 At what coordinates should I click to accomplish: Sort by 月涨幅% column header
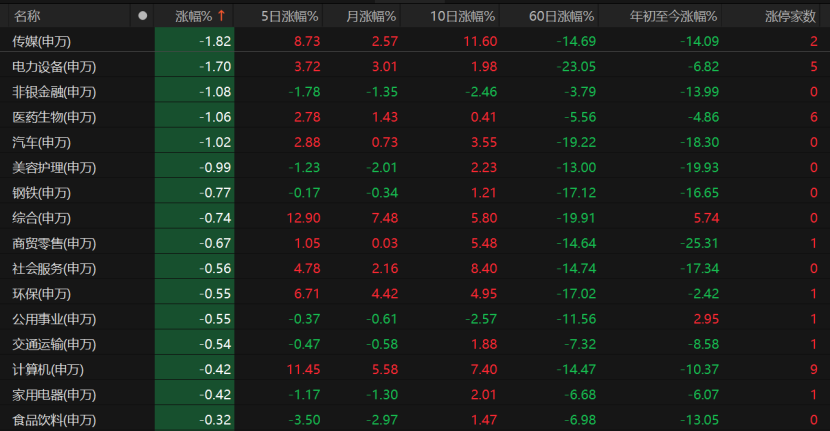[371, 16]
